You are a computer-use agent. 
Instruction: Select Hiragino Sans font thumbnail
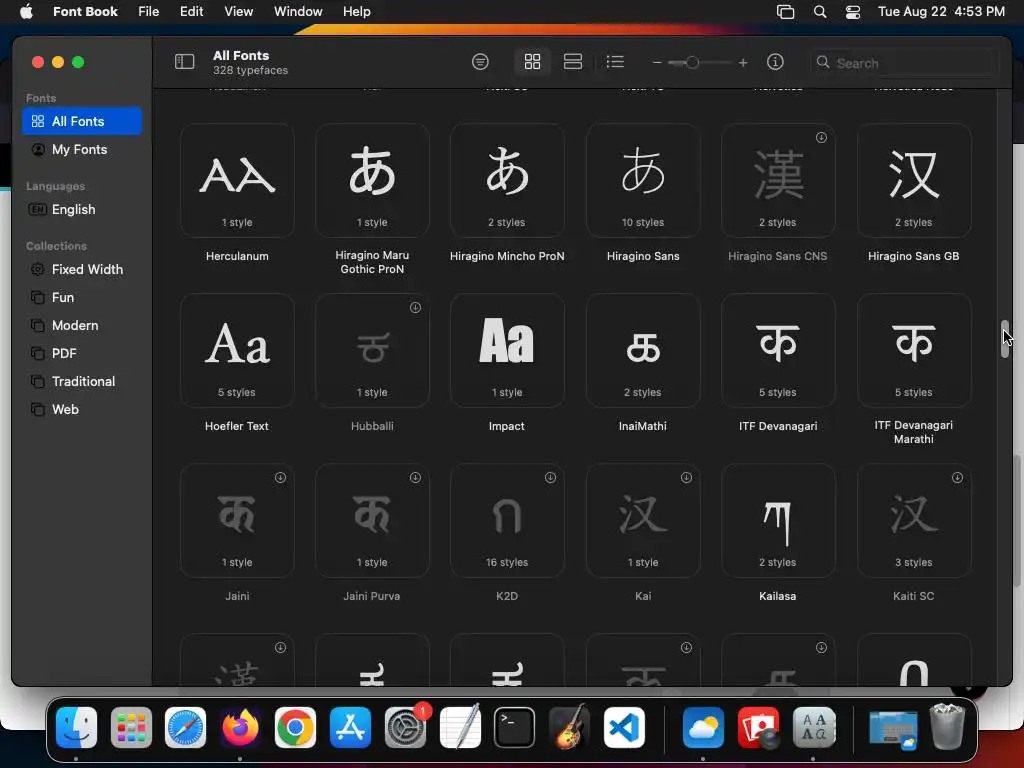point(643,180)
